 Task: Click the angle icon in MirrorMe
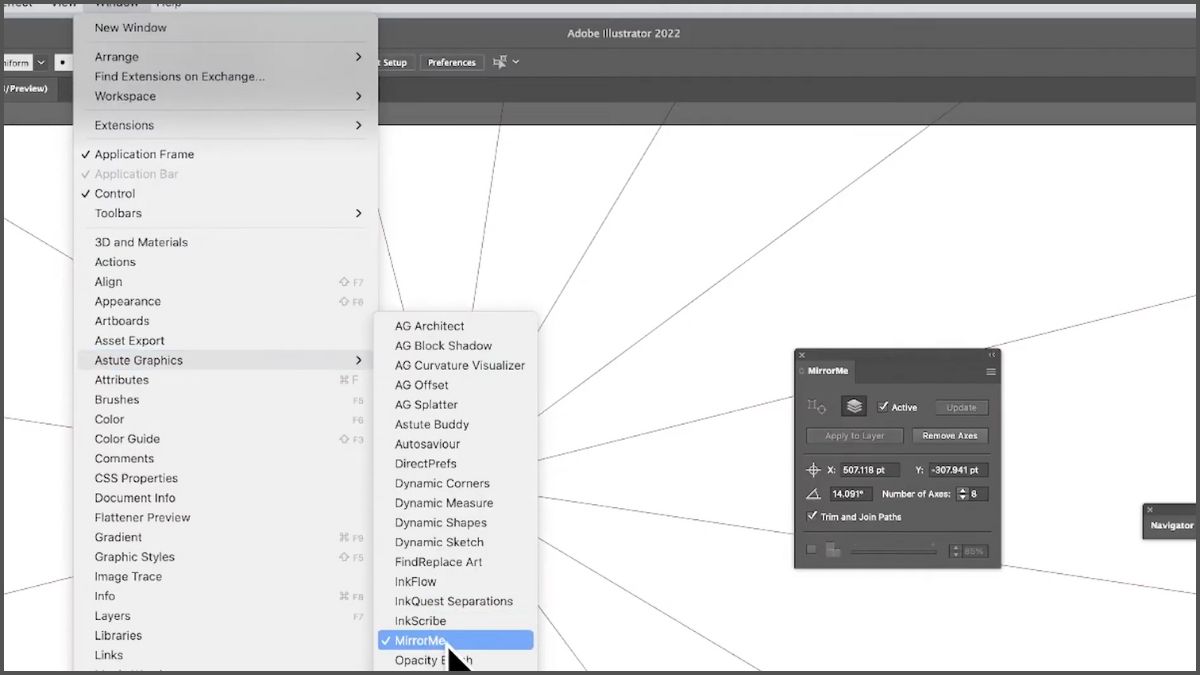tap(814, 494)
